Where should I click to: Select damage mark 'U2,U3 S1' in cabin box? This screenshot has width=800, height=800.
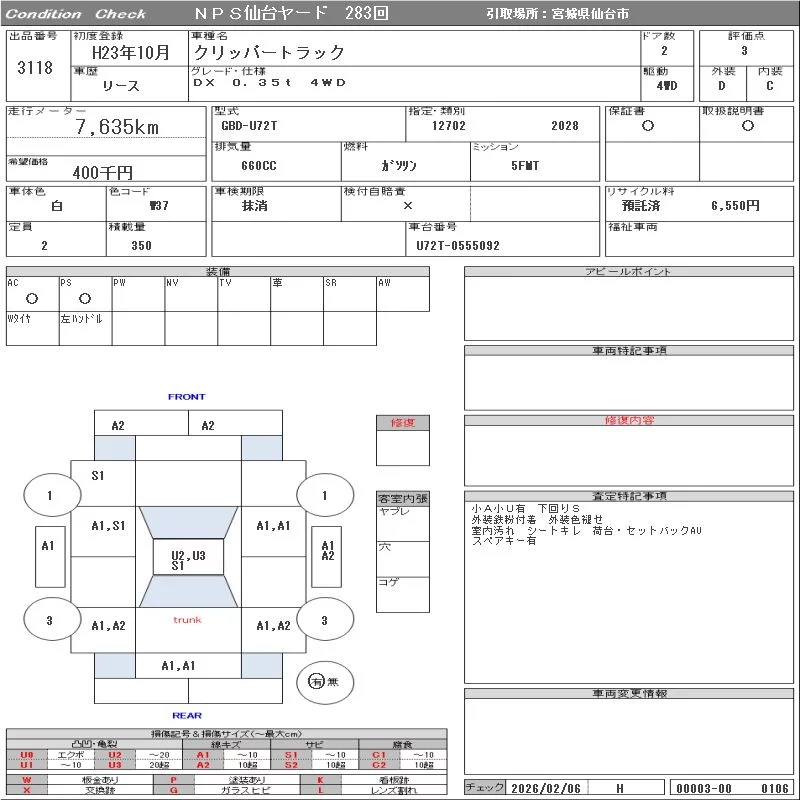[x=188, y=560]
